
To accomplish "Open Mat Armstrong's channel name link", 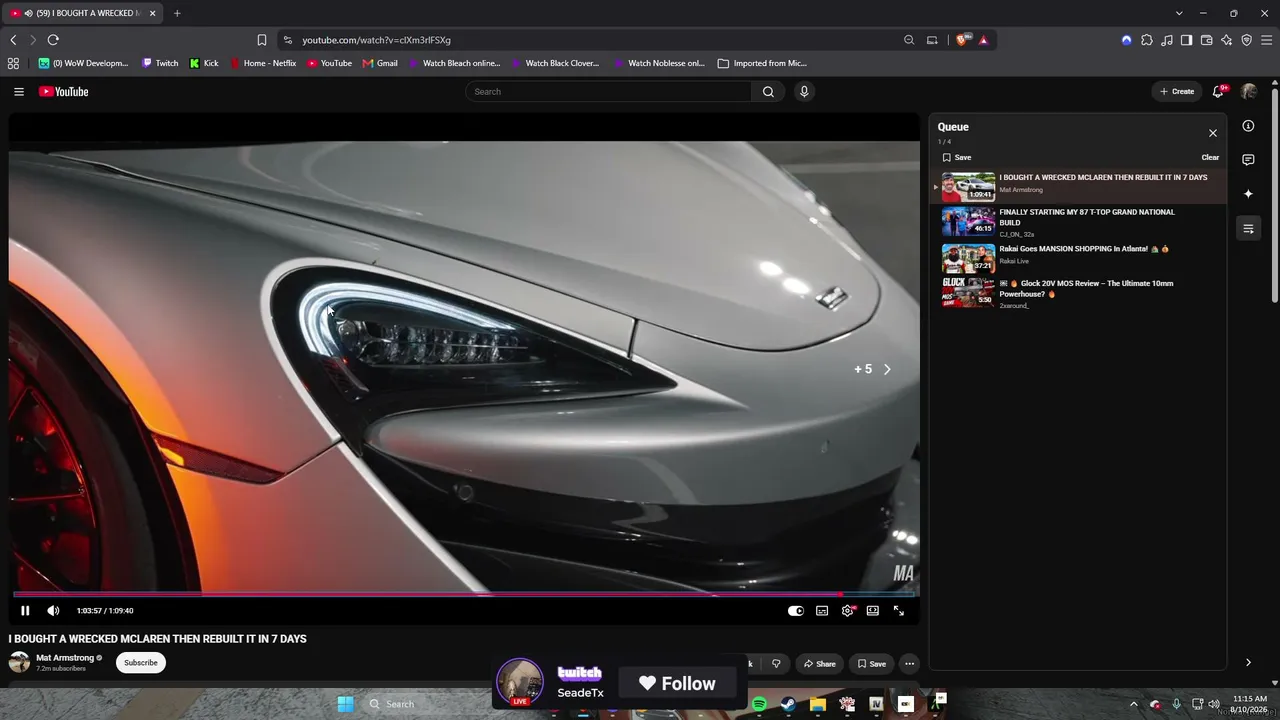I will 65,658.
